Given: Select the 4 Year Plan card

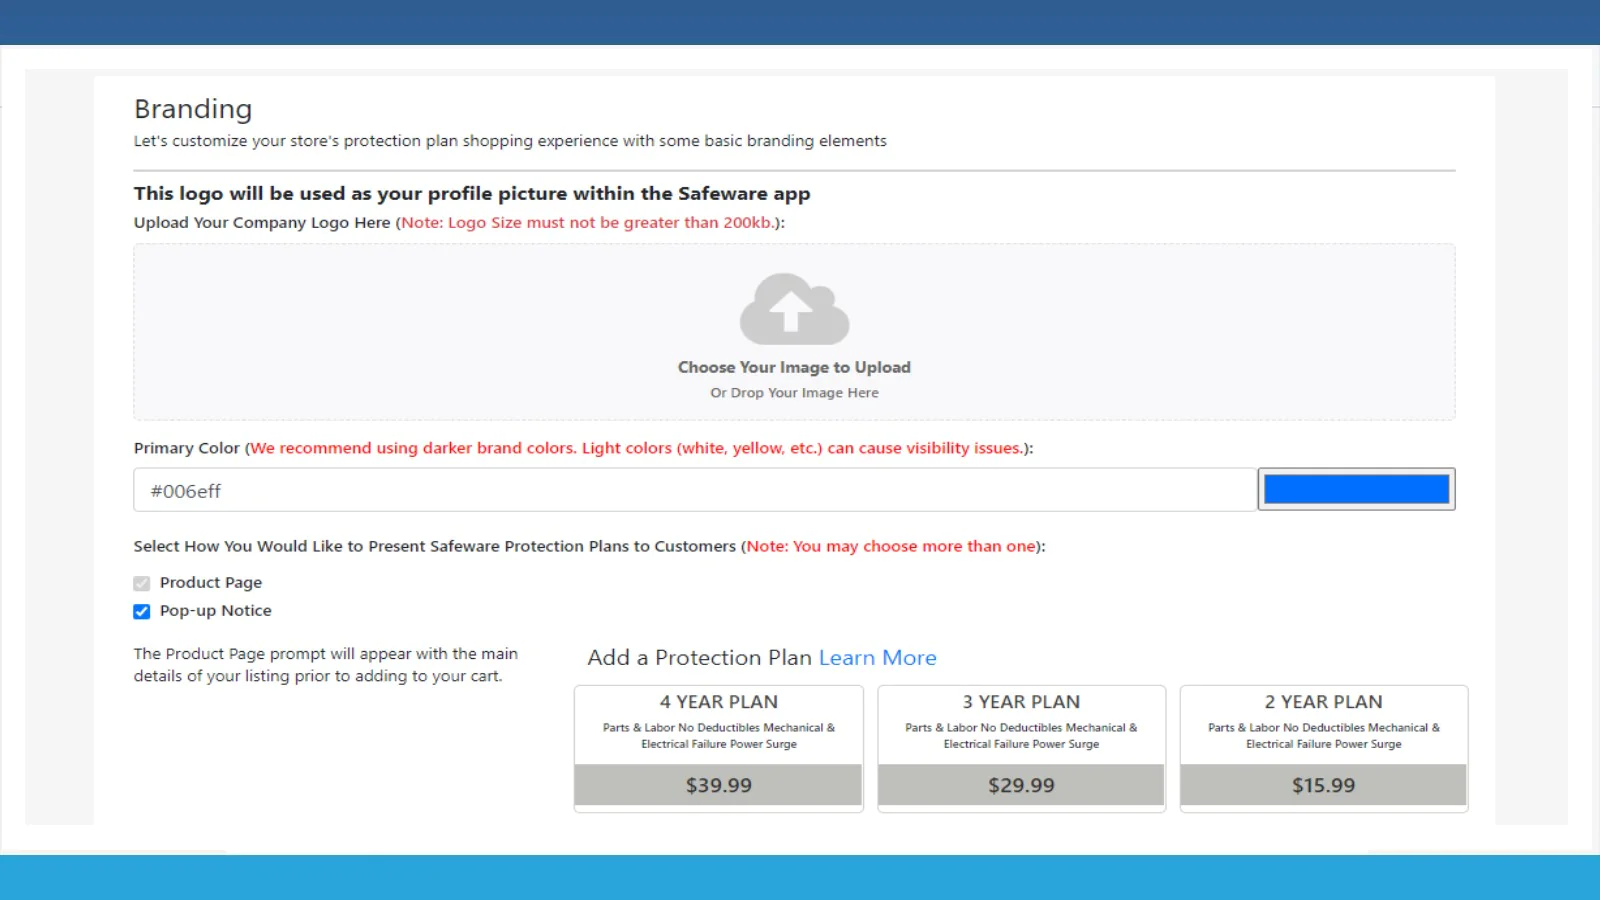Looking at the screenshot, I should (717, 748).
